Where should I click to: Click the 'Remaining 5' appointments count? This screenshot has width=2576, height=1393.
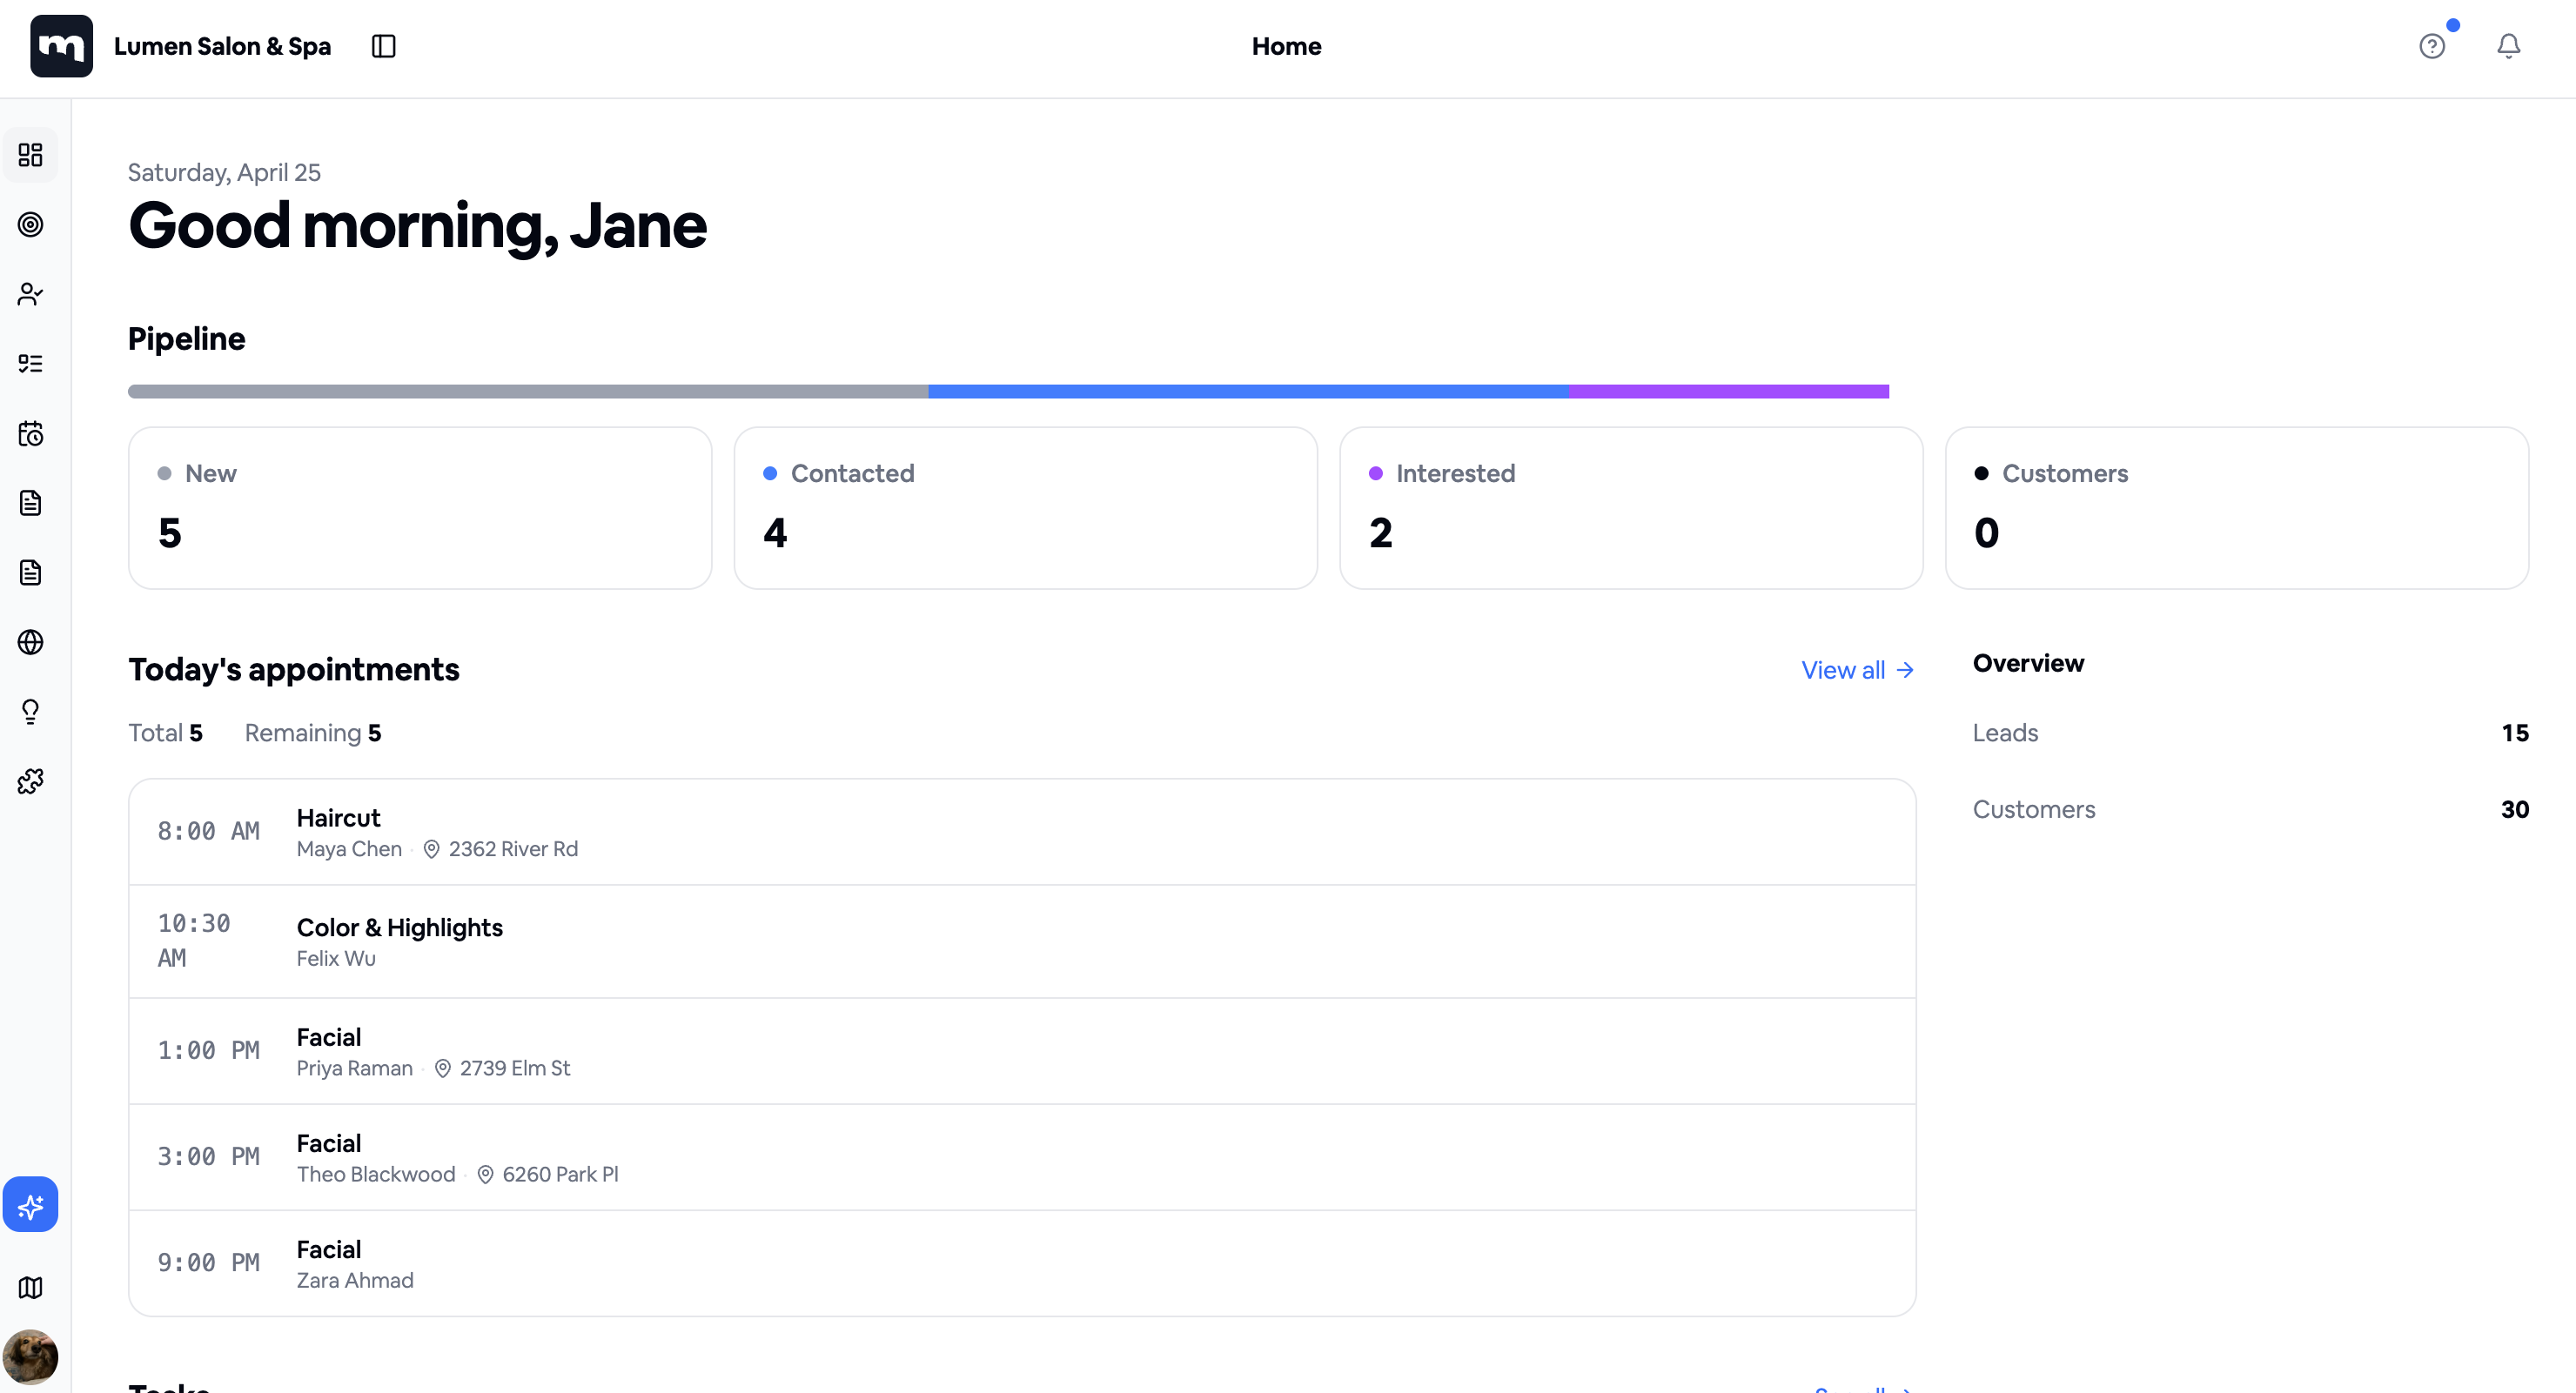tap(313, 733)
